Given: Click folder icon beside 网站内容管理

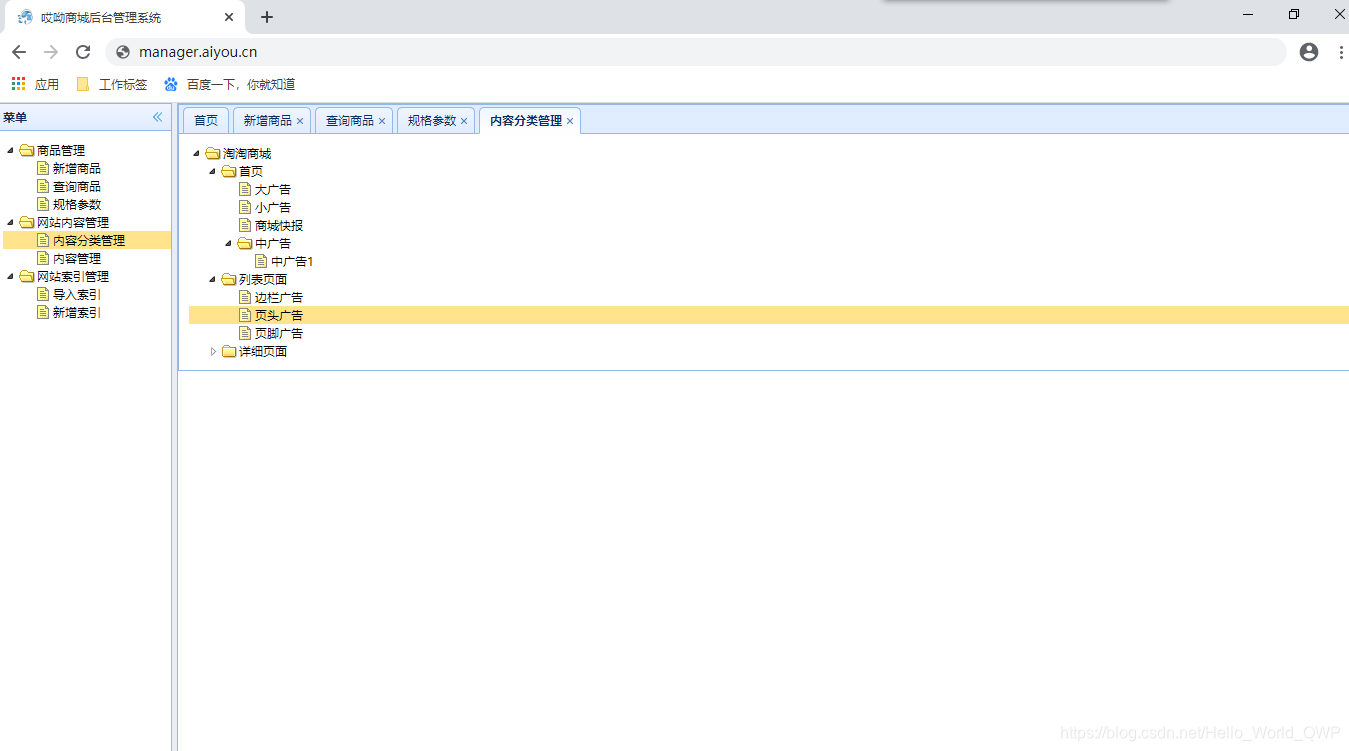Looking at the screenshot, I should tap(27, 222).
